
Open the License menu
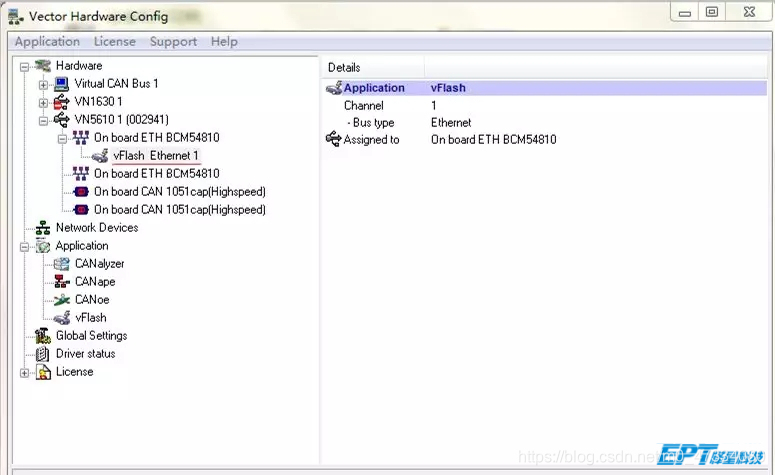click(x=115, y=42)
